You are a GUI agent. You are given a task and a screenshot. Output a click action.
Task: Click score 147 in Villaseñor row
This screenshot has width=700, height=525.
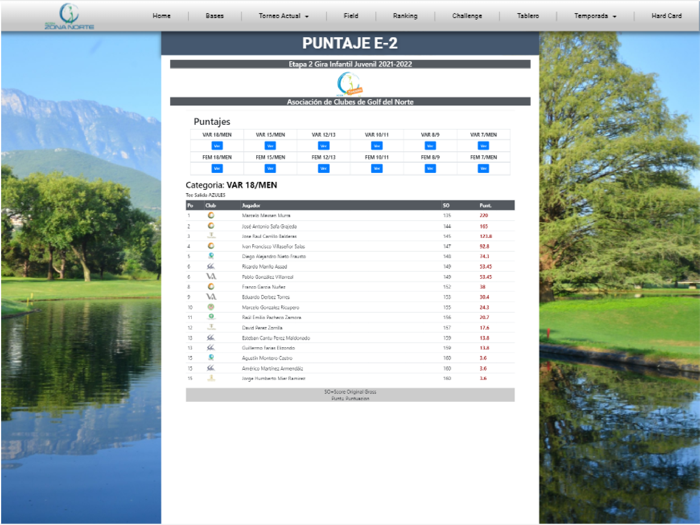pyautogui.click(x=447, y=246)
